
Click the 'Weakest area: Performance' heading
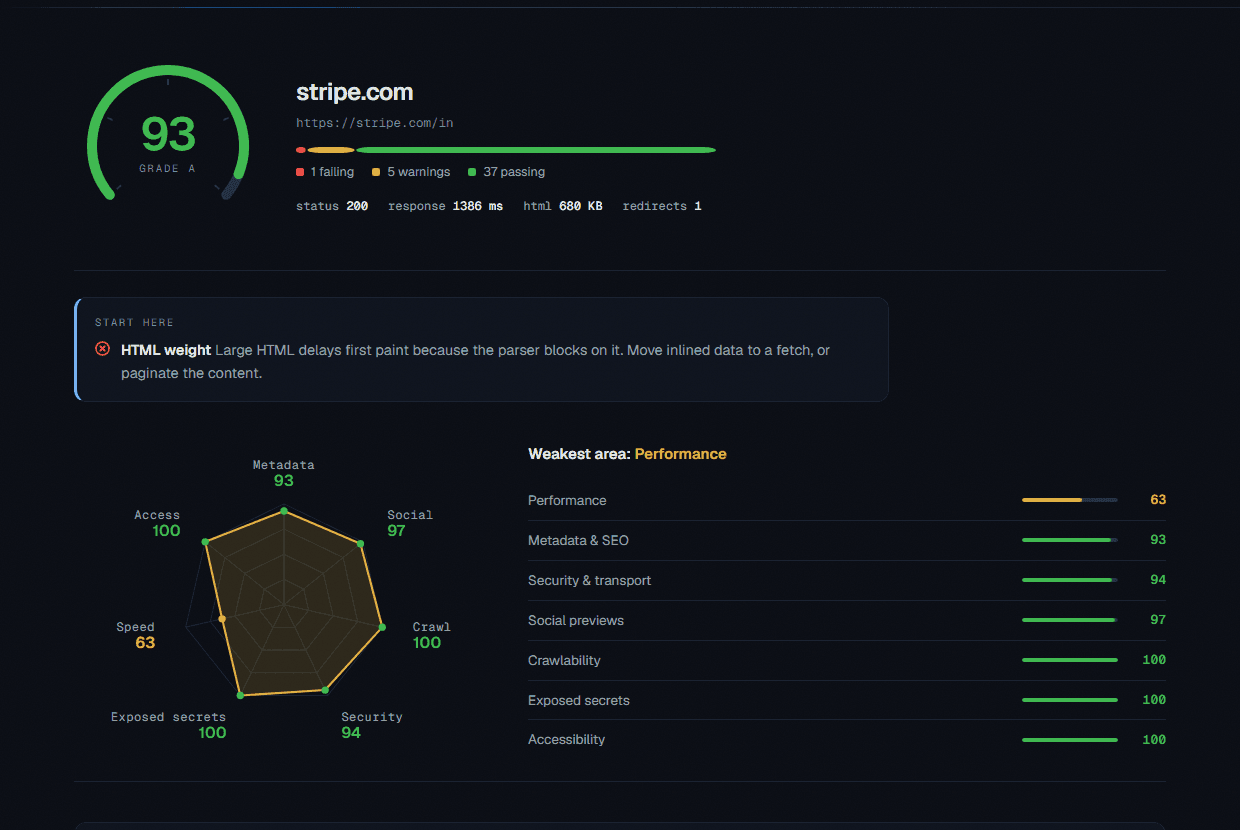(x=627, y=454)
